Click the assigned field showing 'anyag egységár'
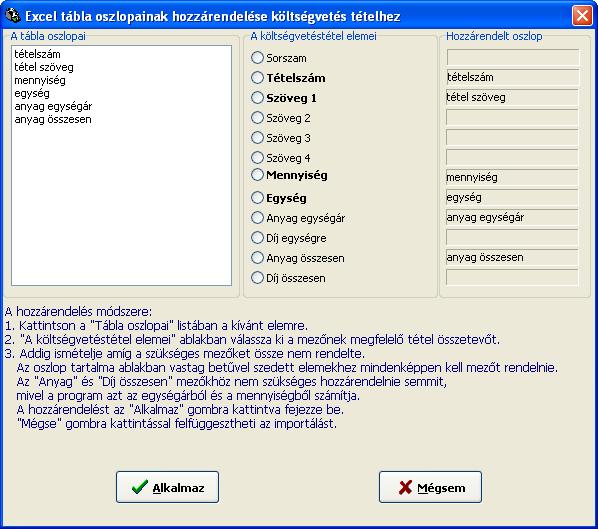598x529 pixels. 512,217
